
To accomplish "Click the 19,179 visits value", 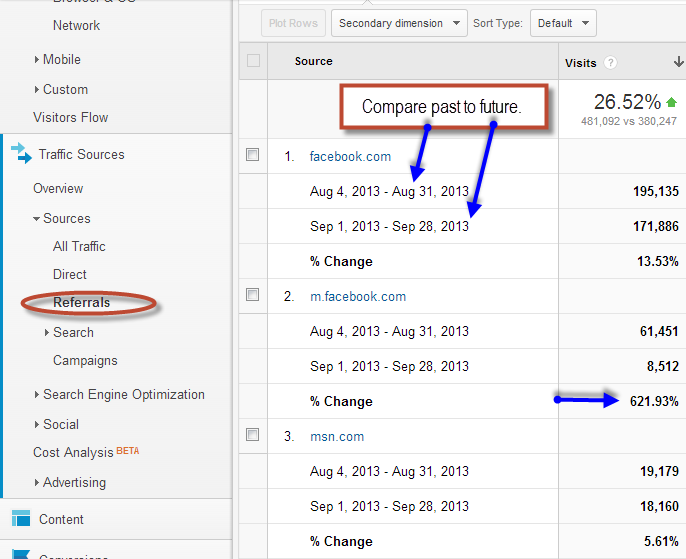I will pos(659,471).
